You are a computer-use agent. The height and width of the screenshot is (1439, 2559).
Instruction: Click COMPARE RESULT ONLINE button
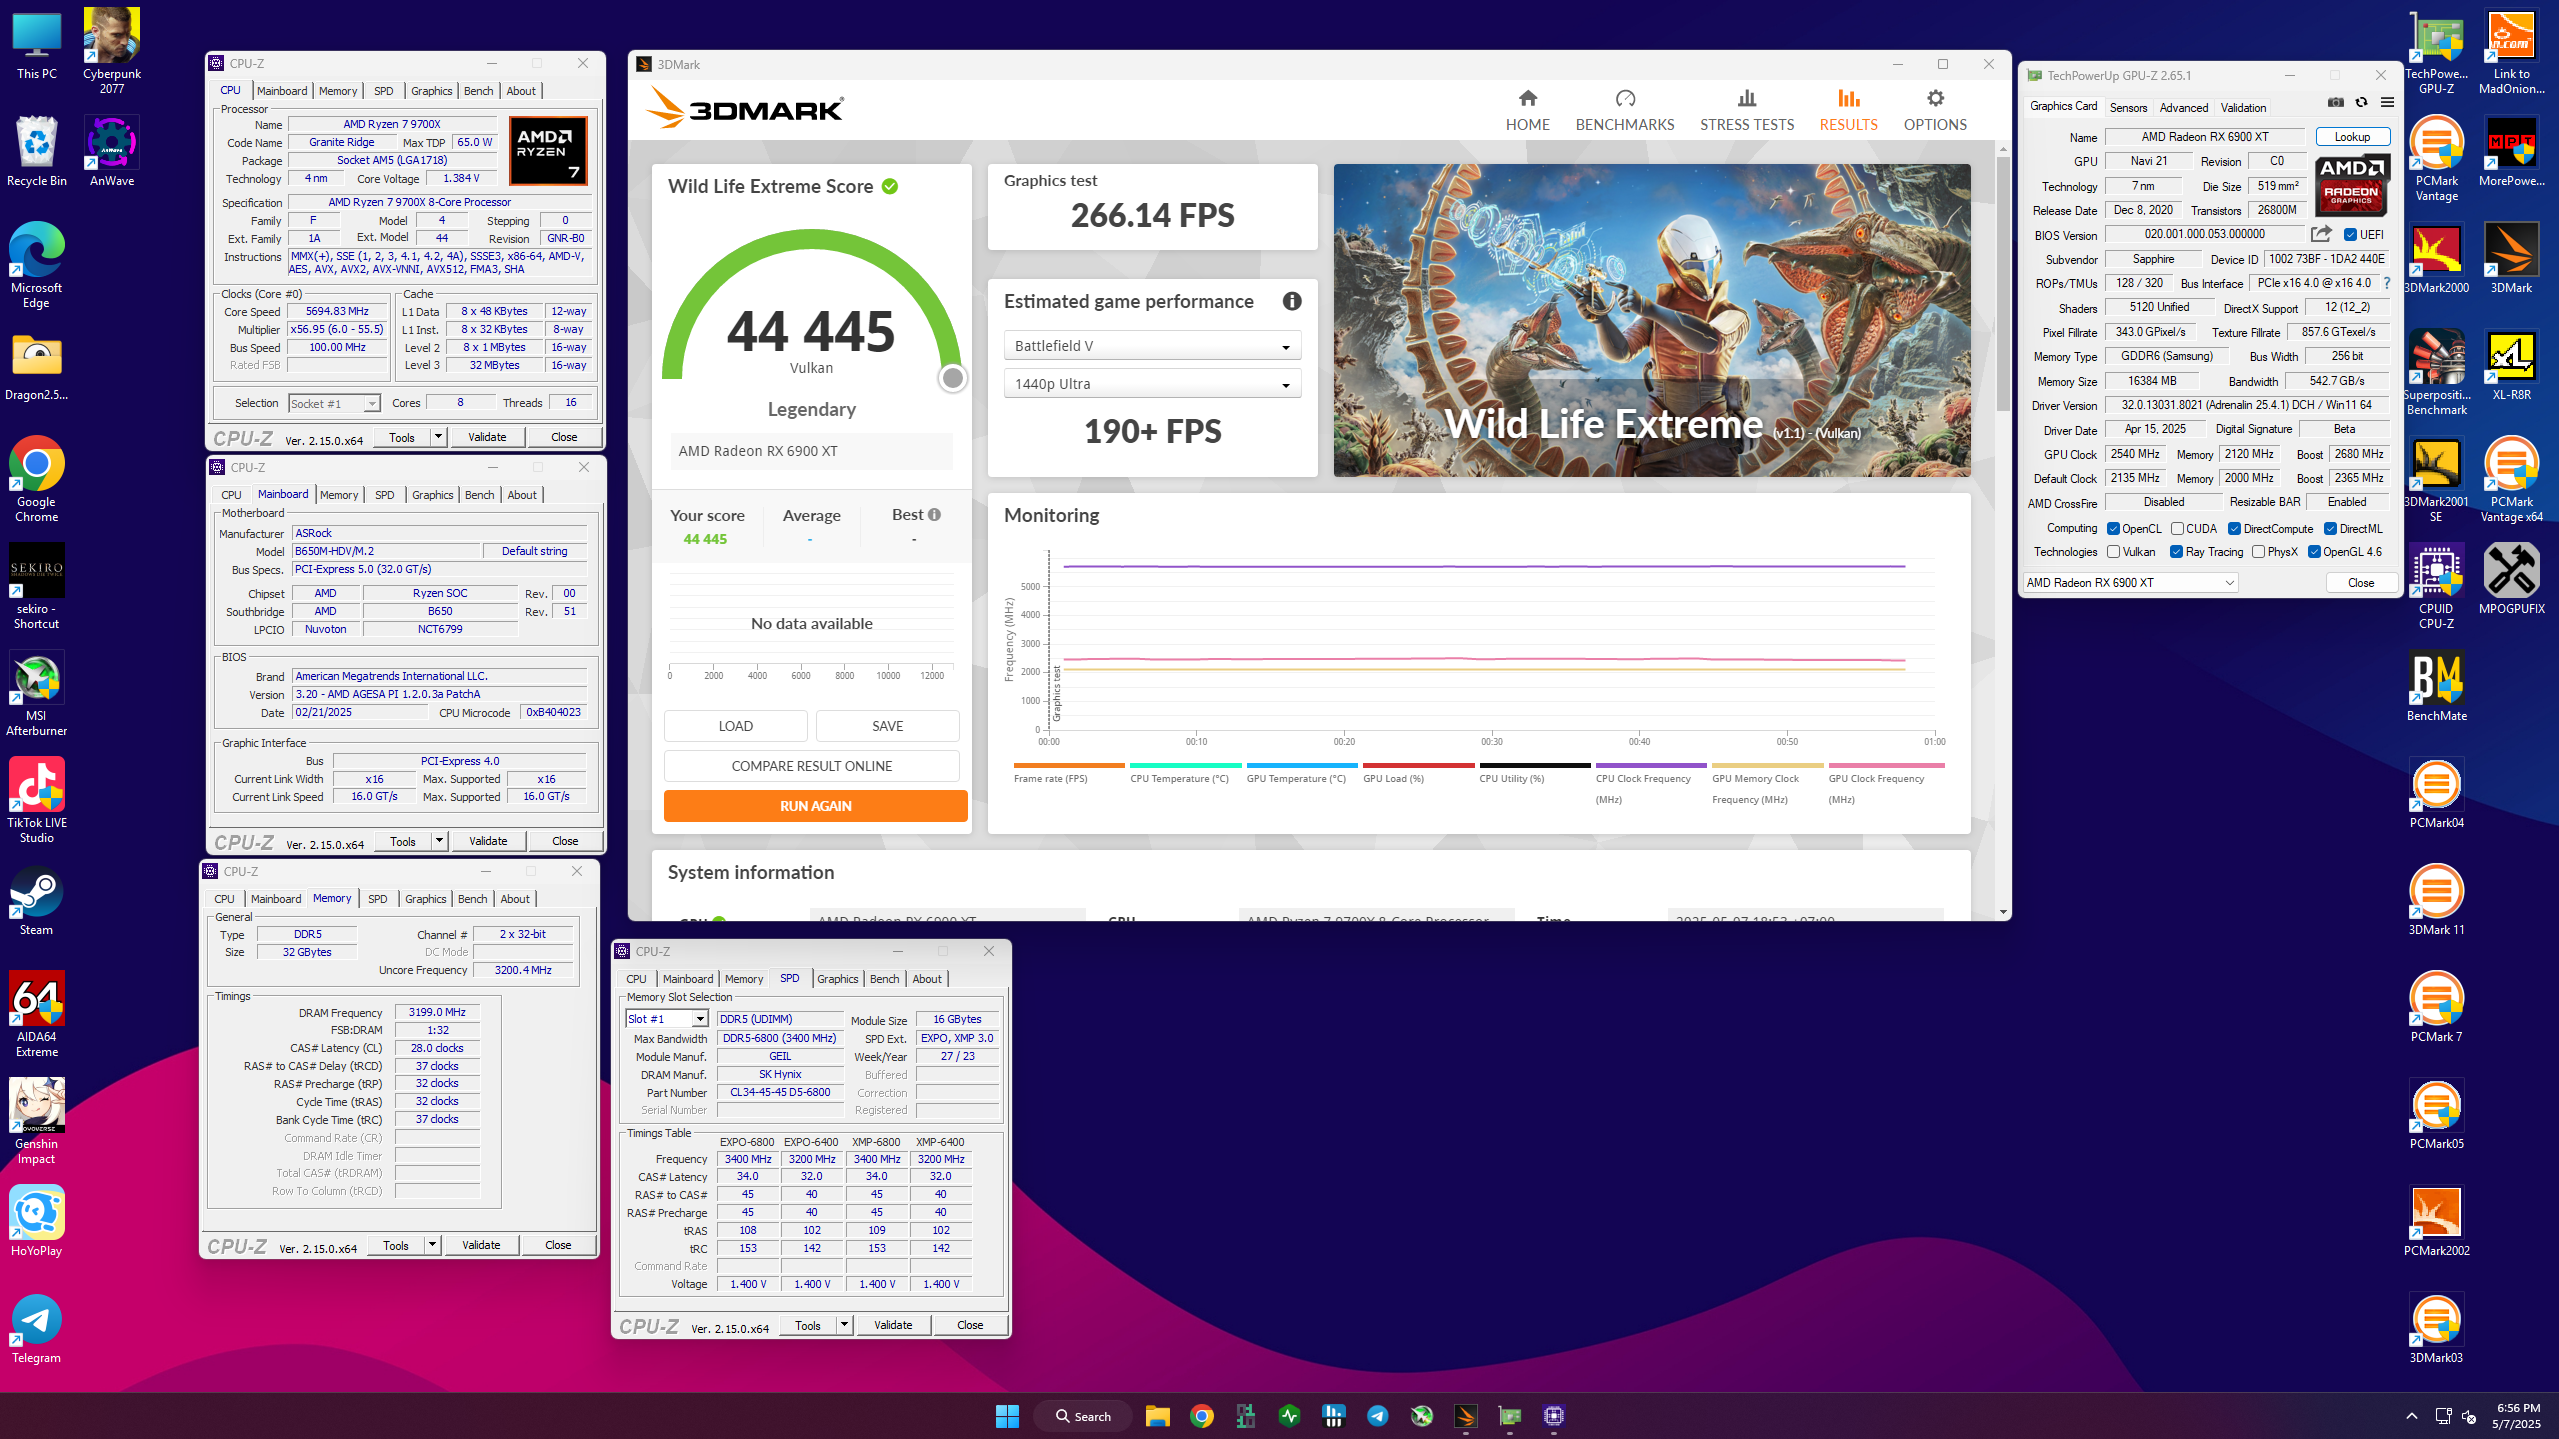tap(811, 766)
